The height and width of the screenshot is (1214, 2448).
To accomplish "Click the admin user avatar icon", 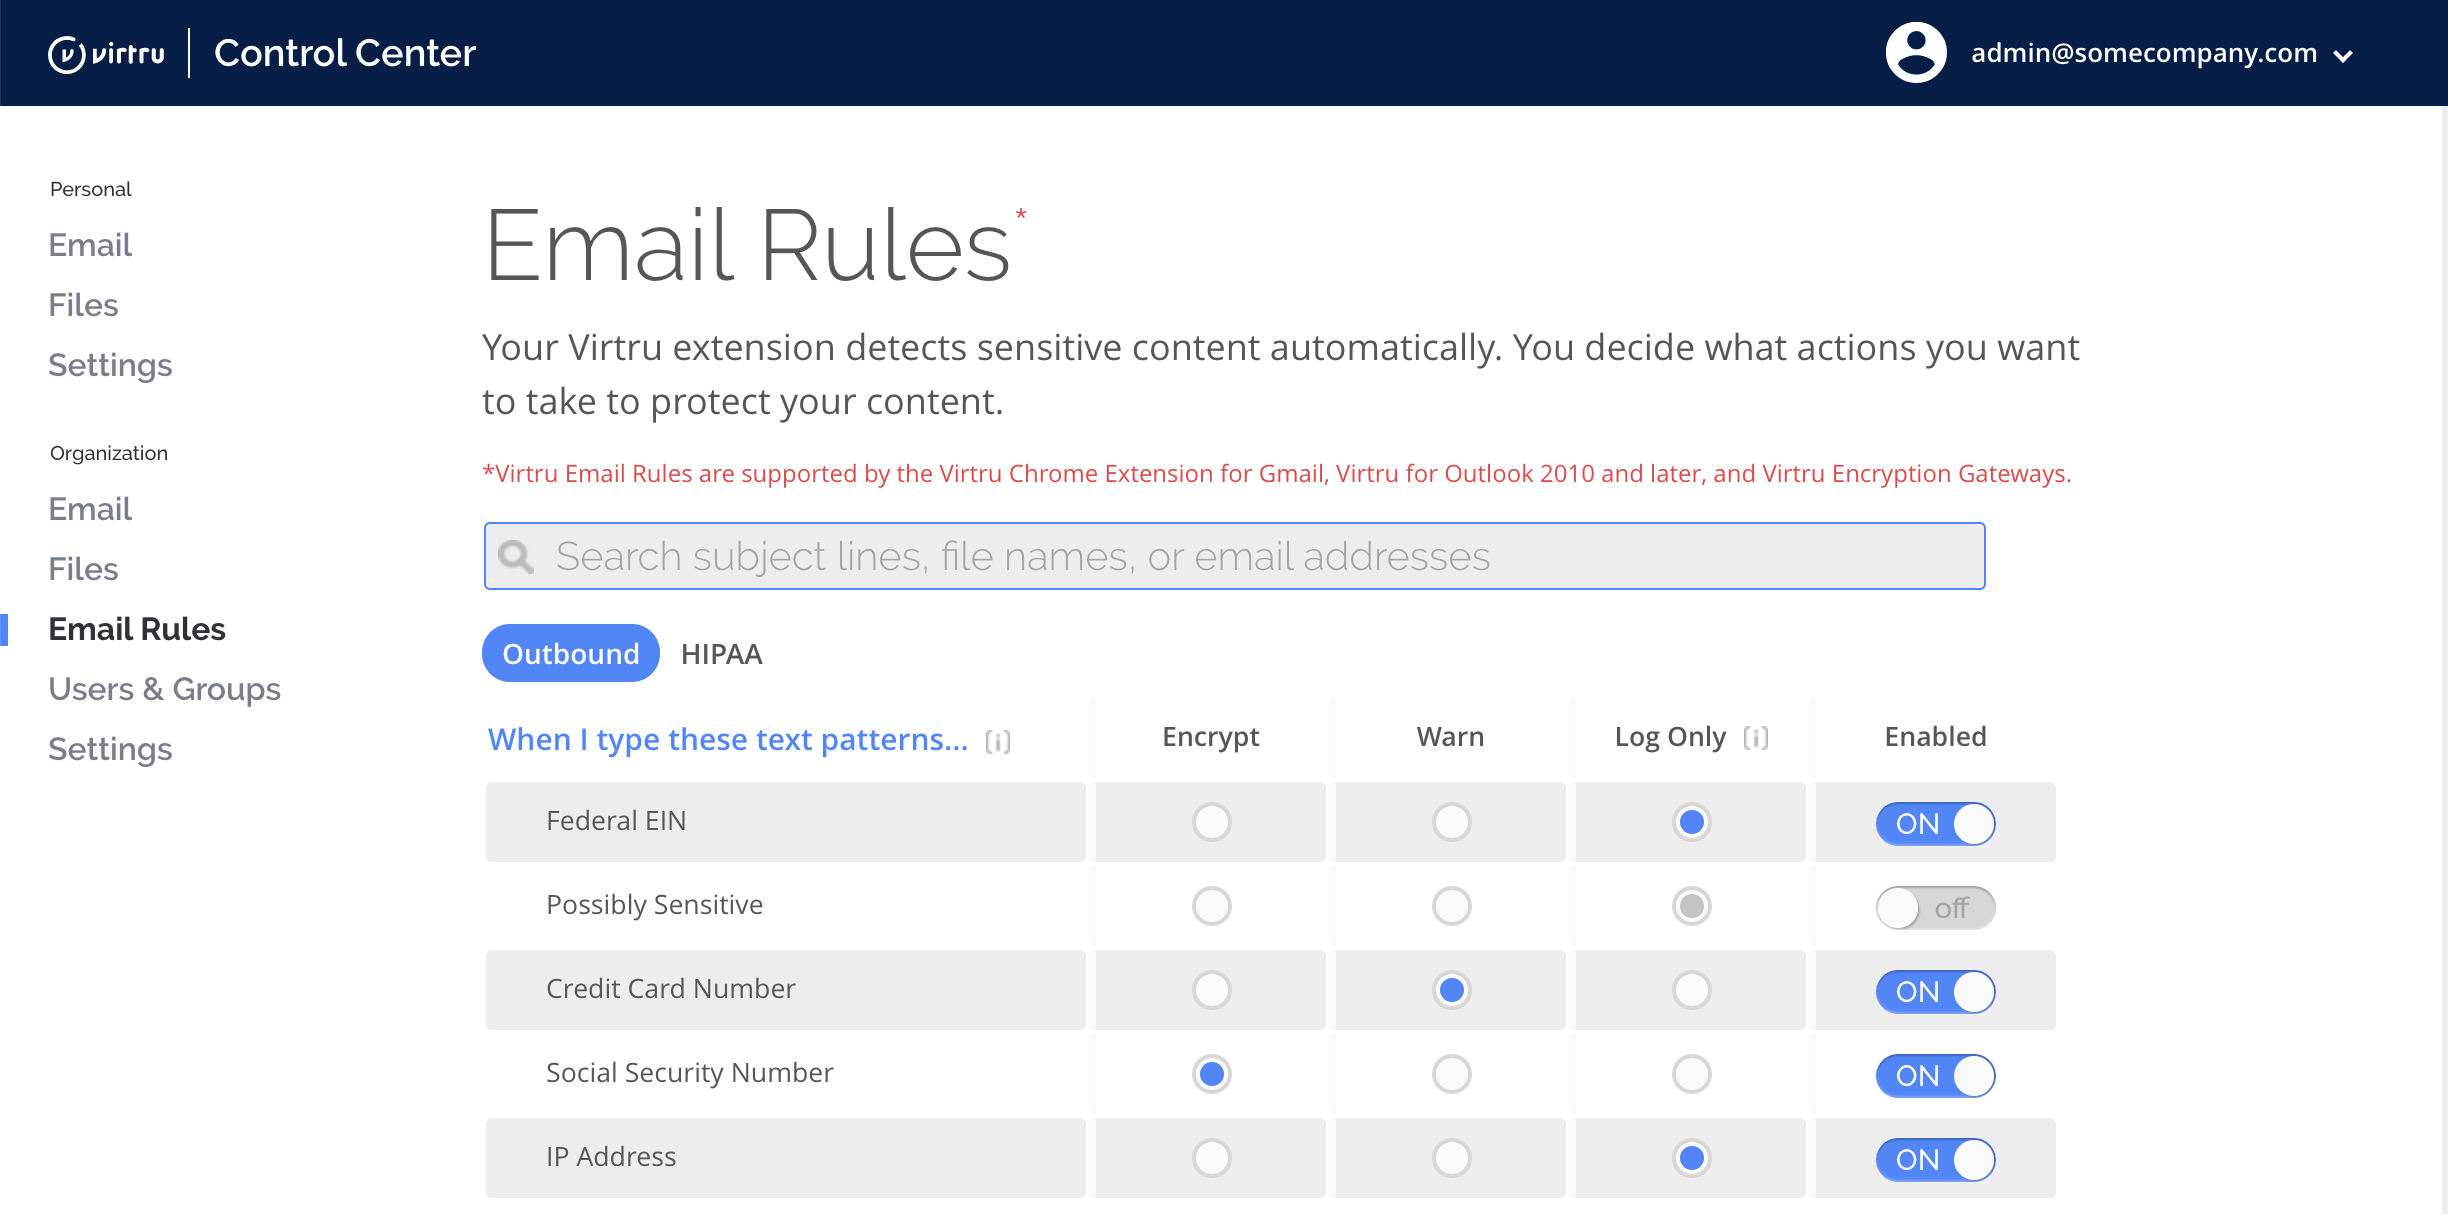I will tap(1915, 53).
